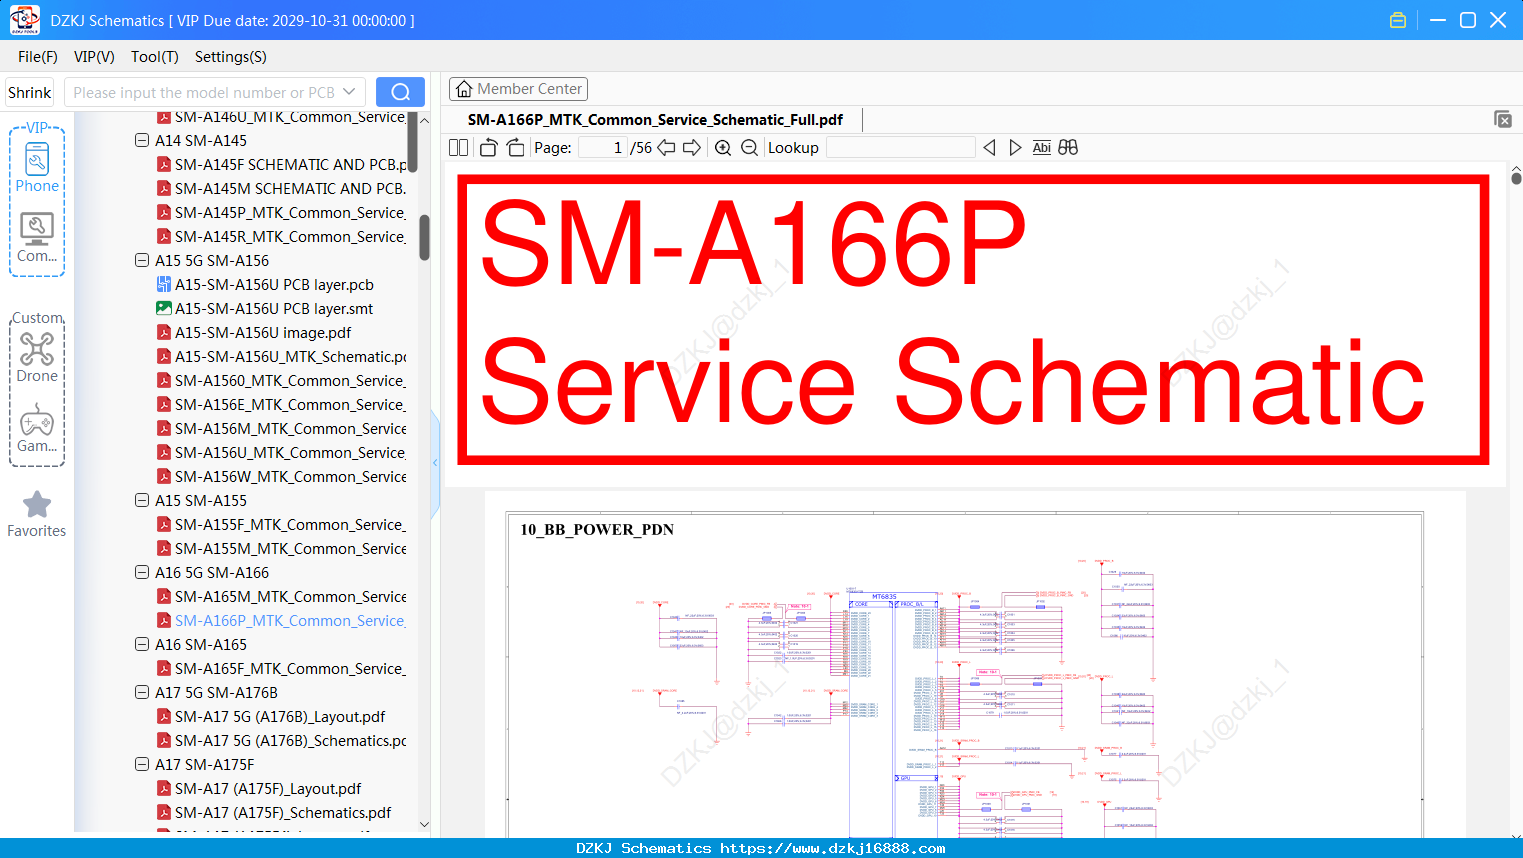Open the File(F) menu
Image resolution: width=1523 pixels, height=858 pixels.
click(x=38, y=57)
